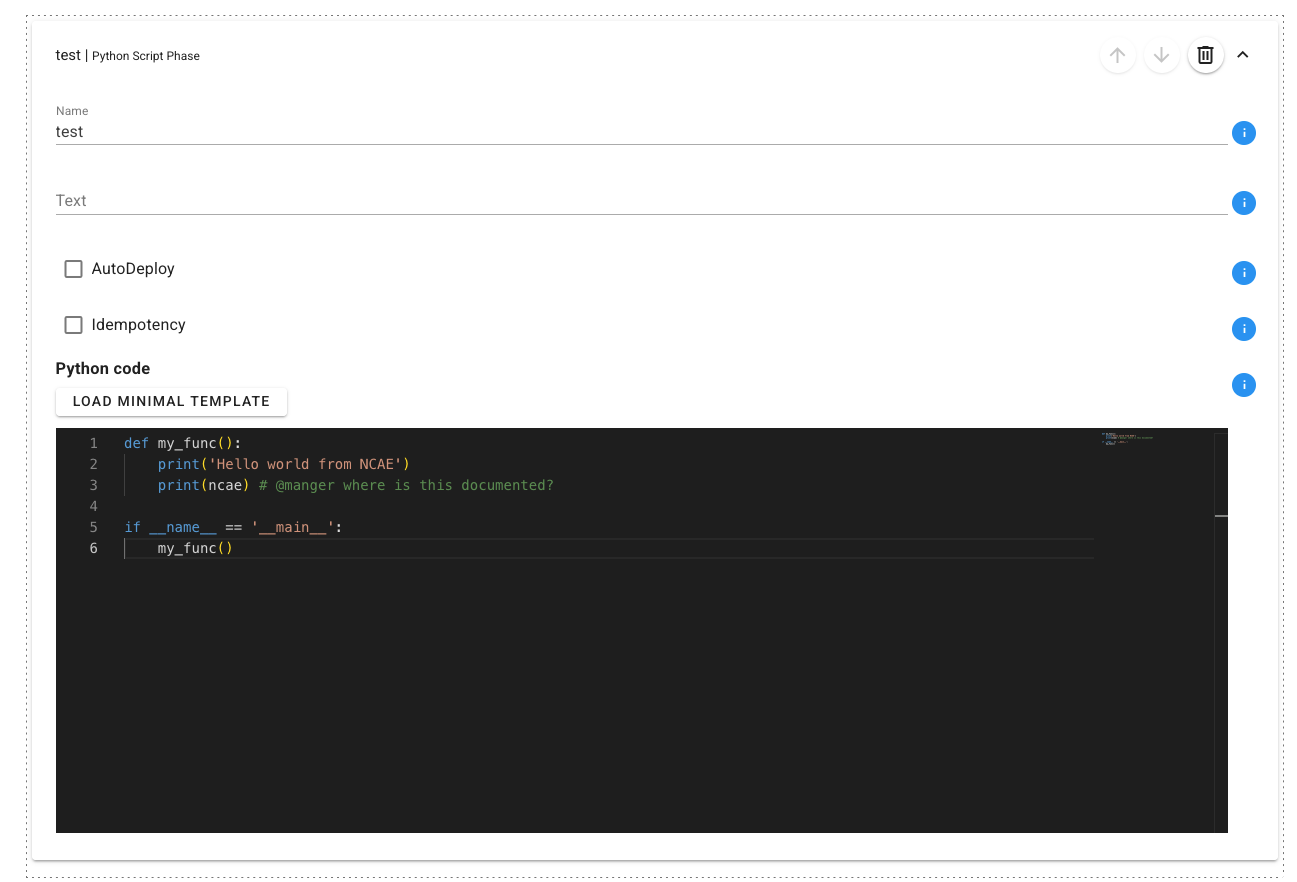
Task: Focus the empty Text input field
Action: coord(641,201)
